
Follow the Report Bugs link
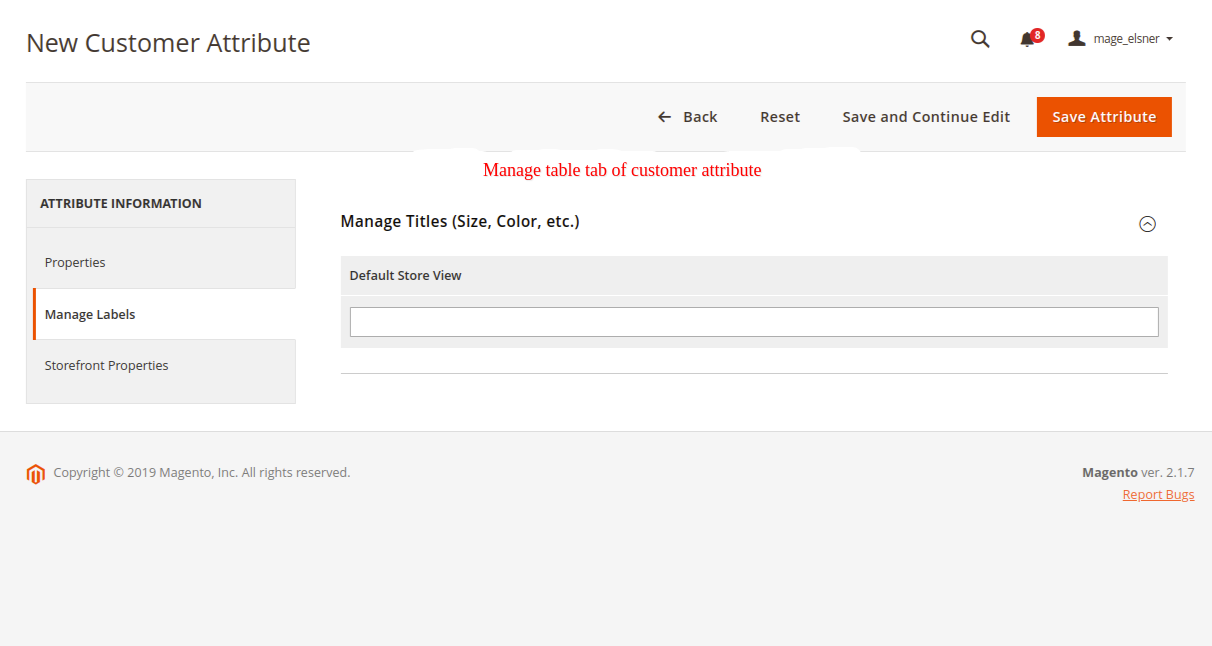pyautogui.click(x=1158, y=495)
